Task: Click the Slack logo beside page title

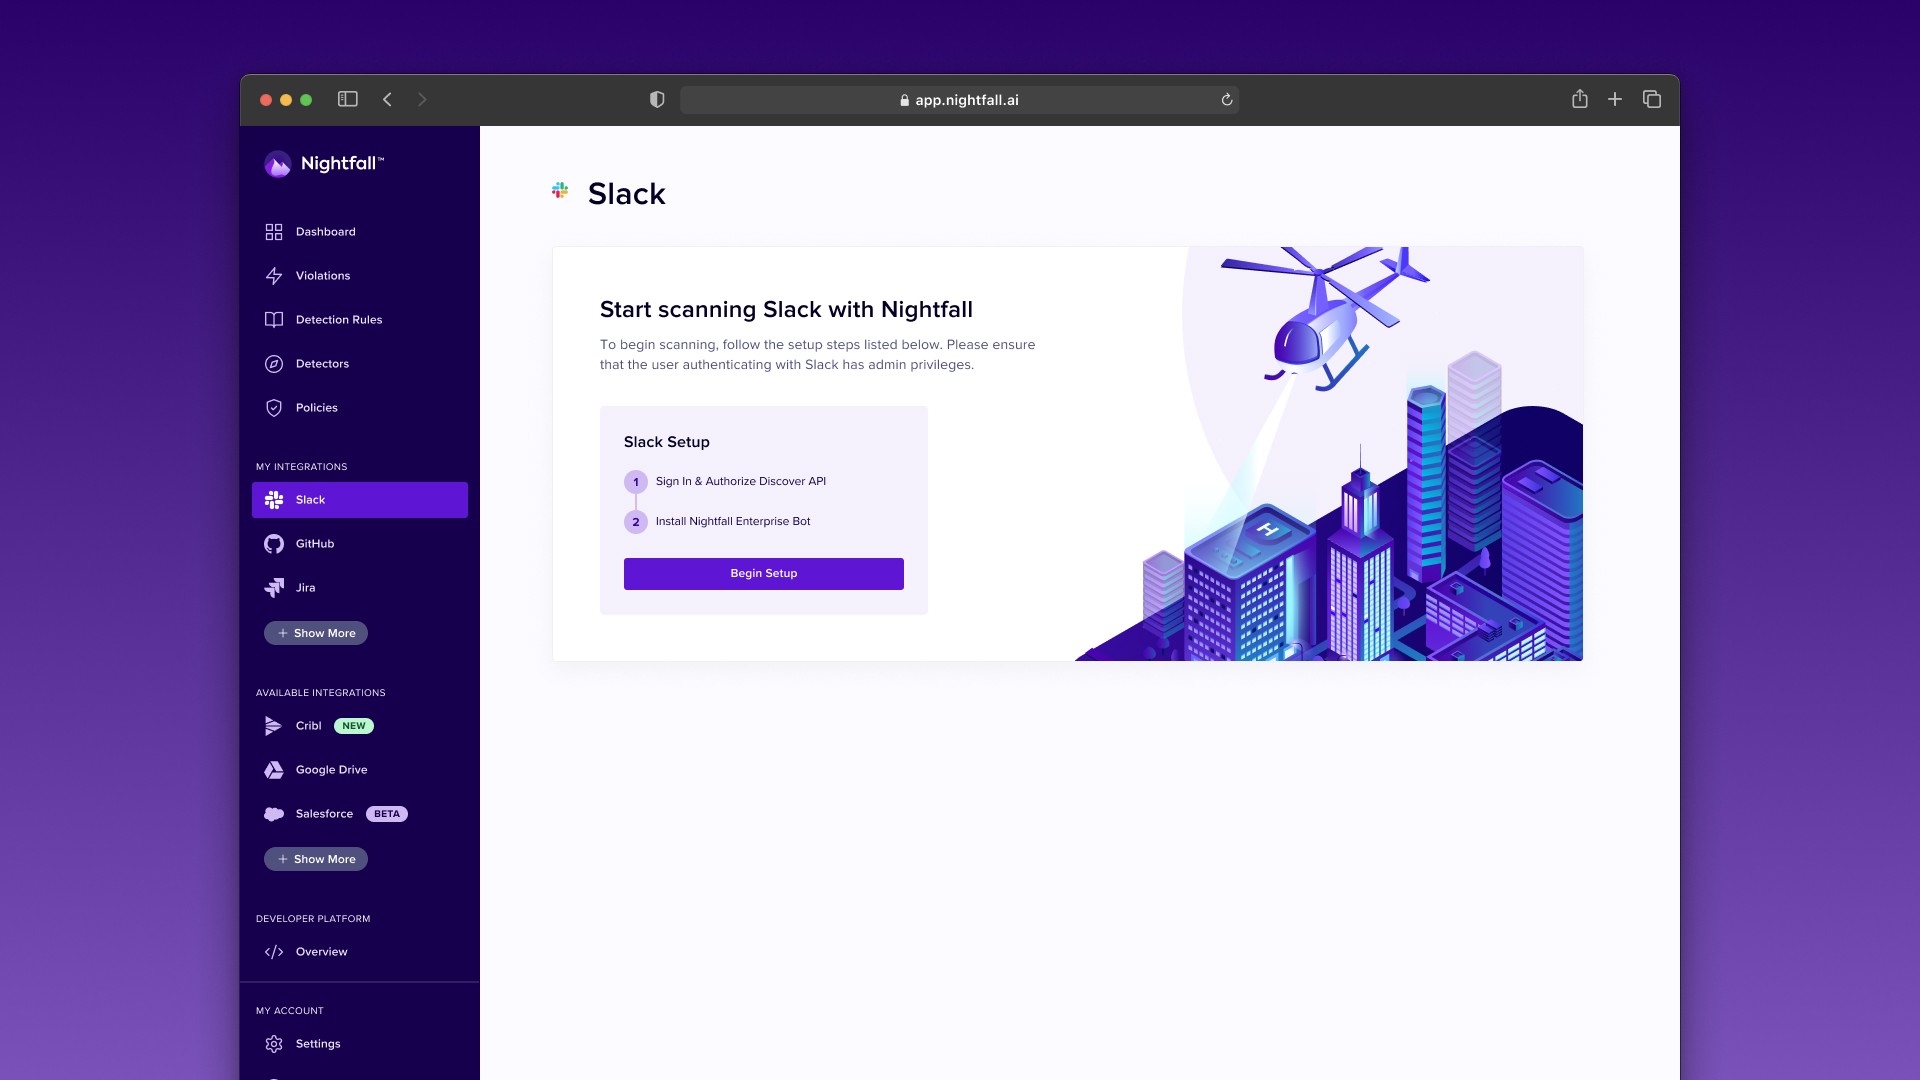Action: click(x=560, y=190)
